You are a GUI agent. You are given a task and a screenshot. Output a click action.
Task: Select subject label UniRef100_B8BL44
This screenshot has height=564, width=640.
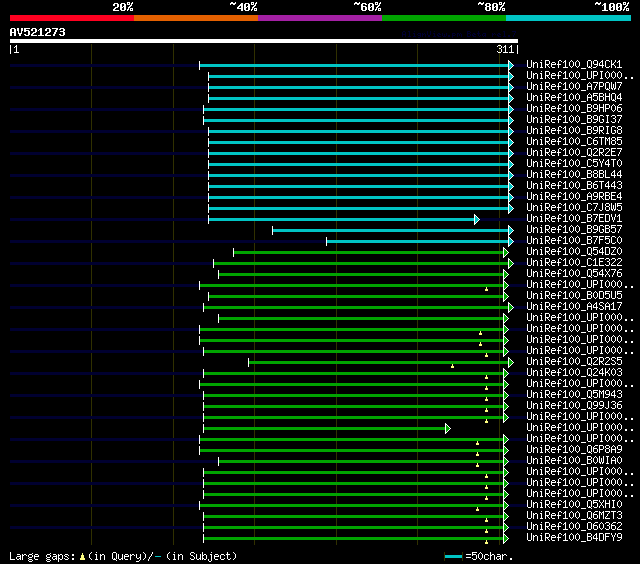pyautogui.click(x=574, y=175)
